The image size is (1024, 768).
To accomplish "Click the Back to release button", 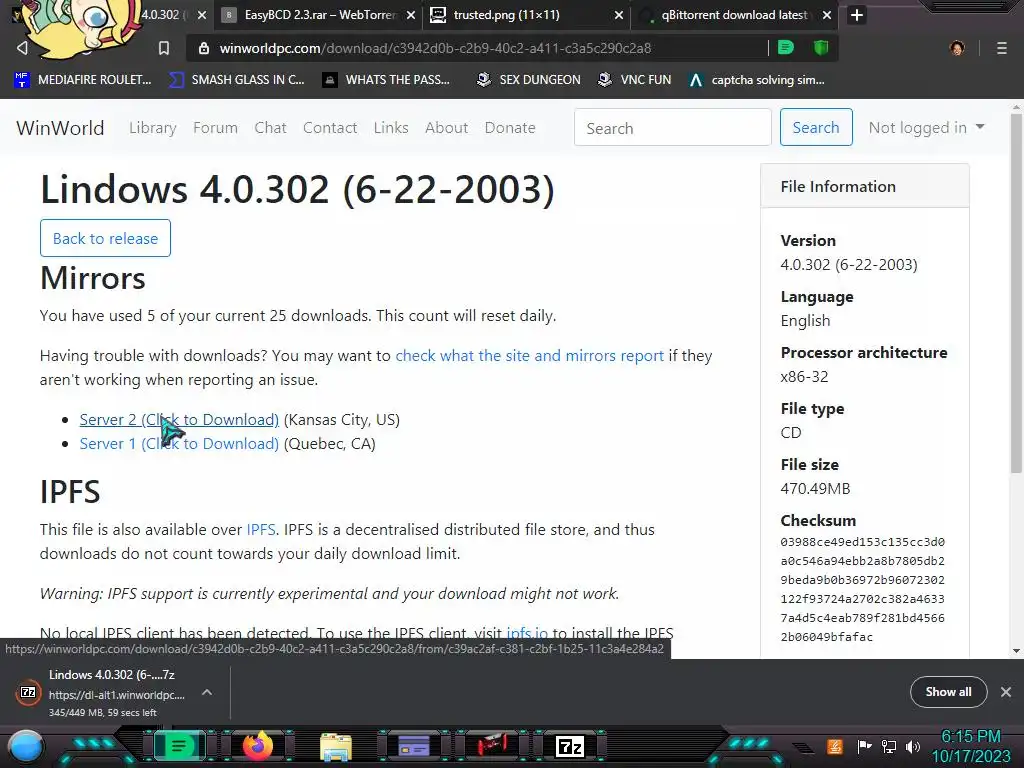I will [x=105, y=238].
